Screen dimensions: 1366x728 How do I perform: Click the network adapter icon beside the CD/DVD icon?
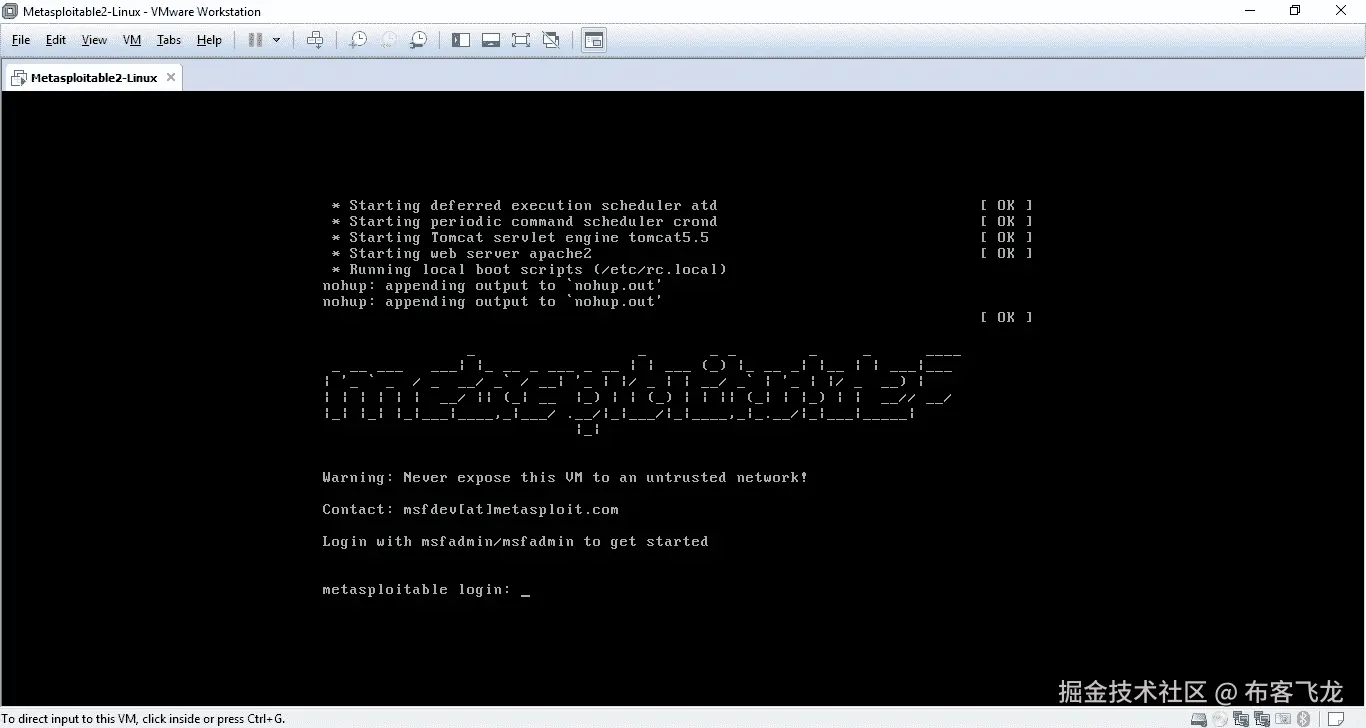[x=1241, y=718]
